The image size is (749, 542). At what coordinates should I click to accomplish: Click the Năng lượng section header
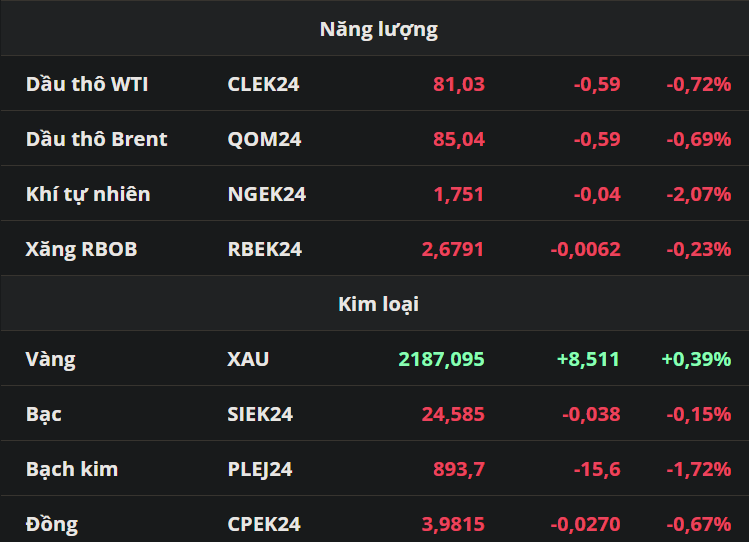pos(378,30)
